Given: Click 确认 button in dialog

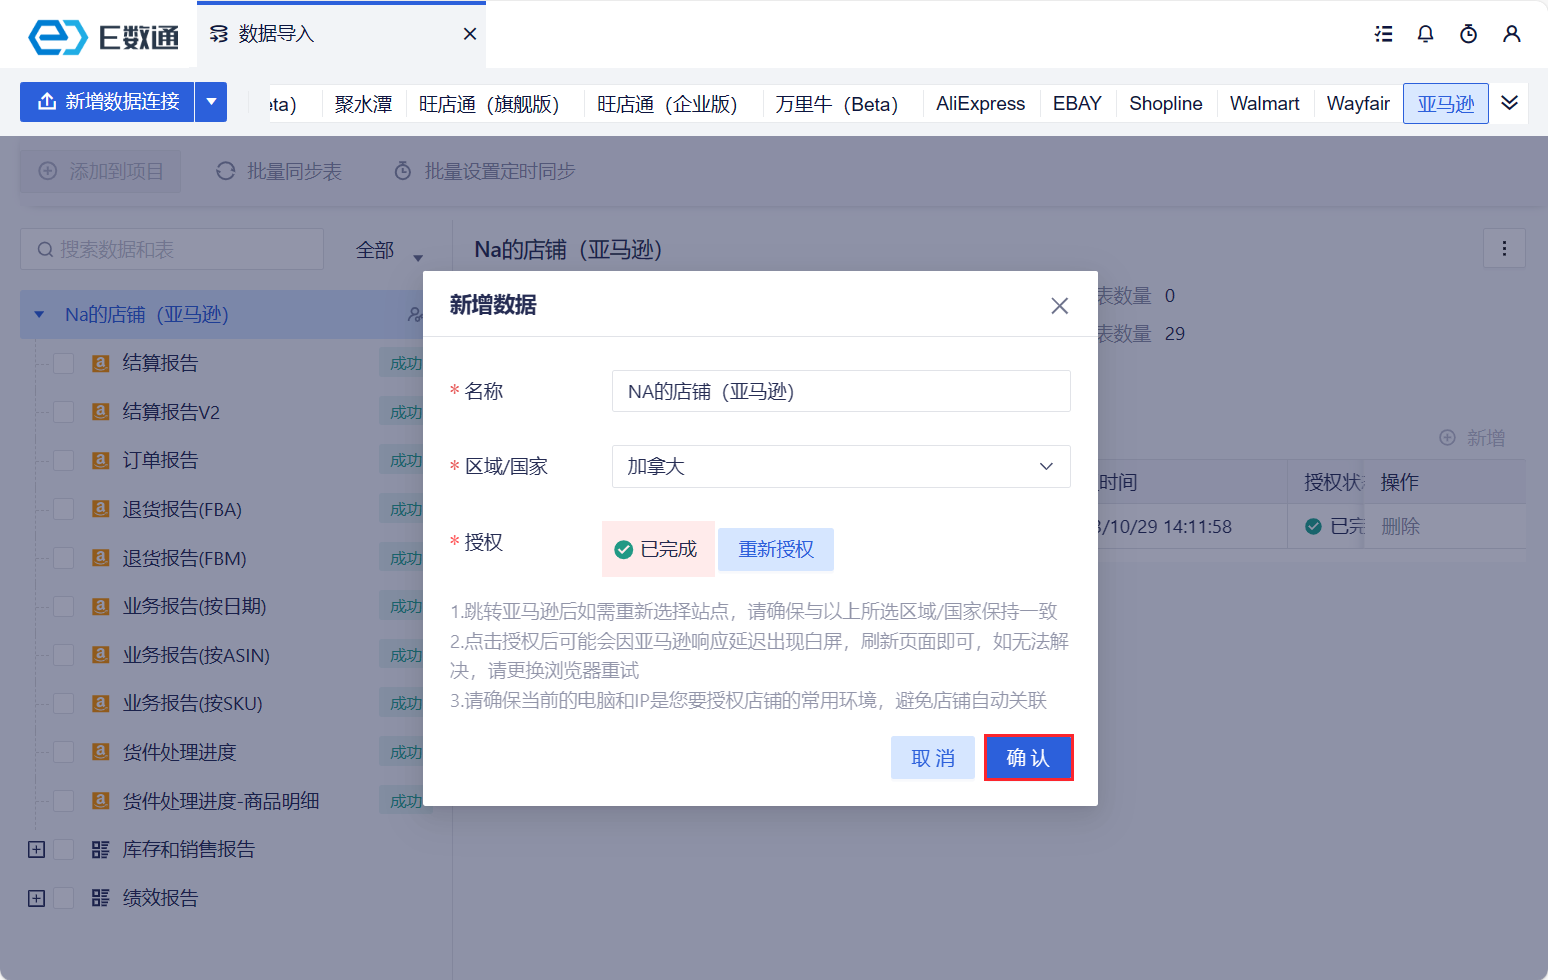Looking at the screenshot, I should pyautogui.click(x=1028, y=758).
